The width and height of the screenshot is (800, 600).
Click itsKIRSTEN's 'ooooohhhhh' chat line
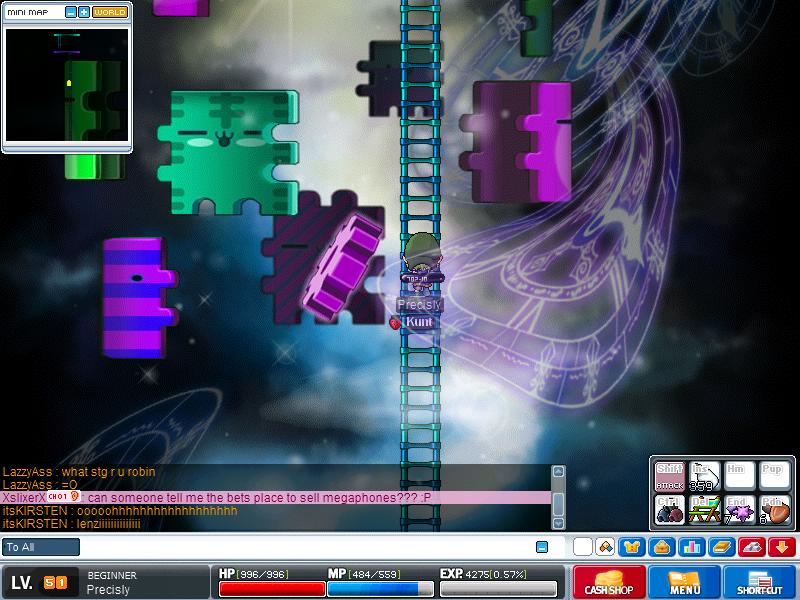120,511
